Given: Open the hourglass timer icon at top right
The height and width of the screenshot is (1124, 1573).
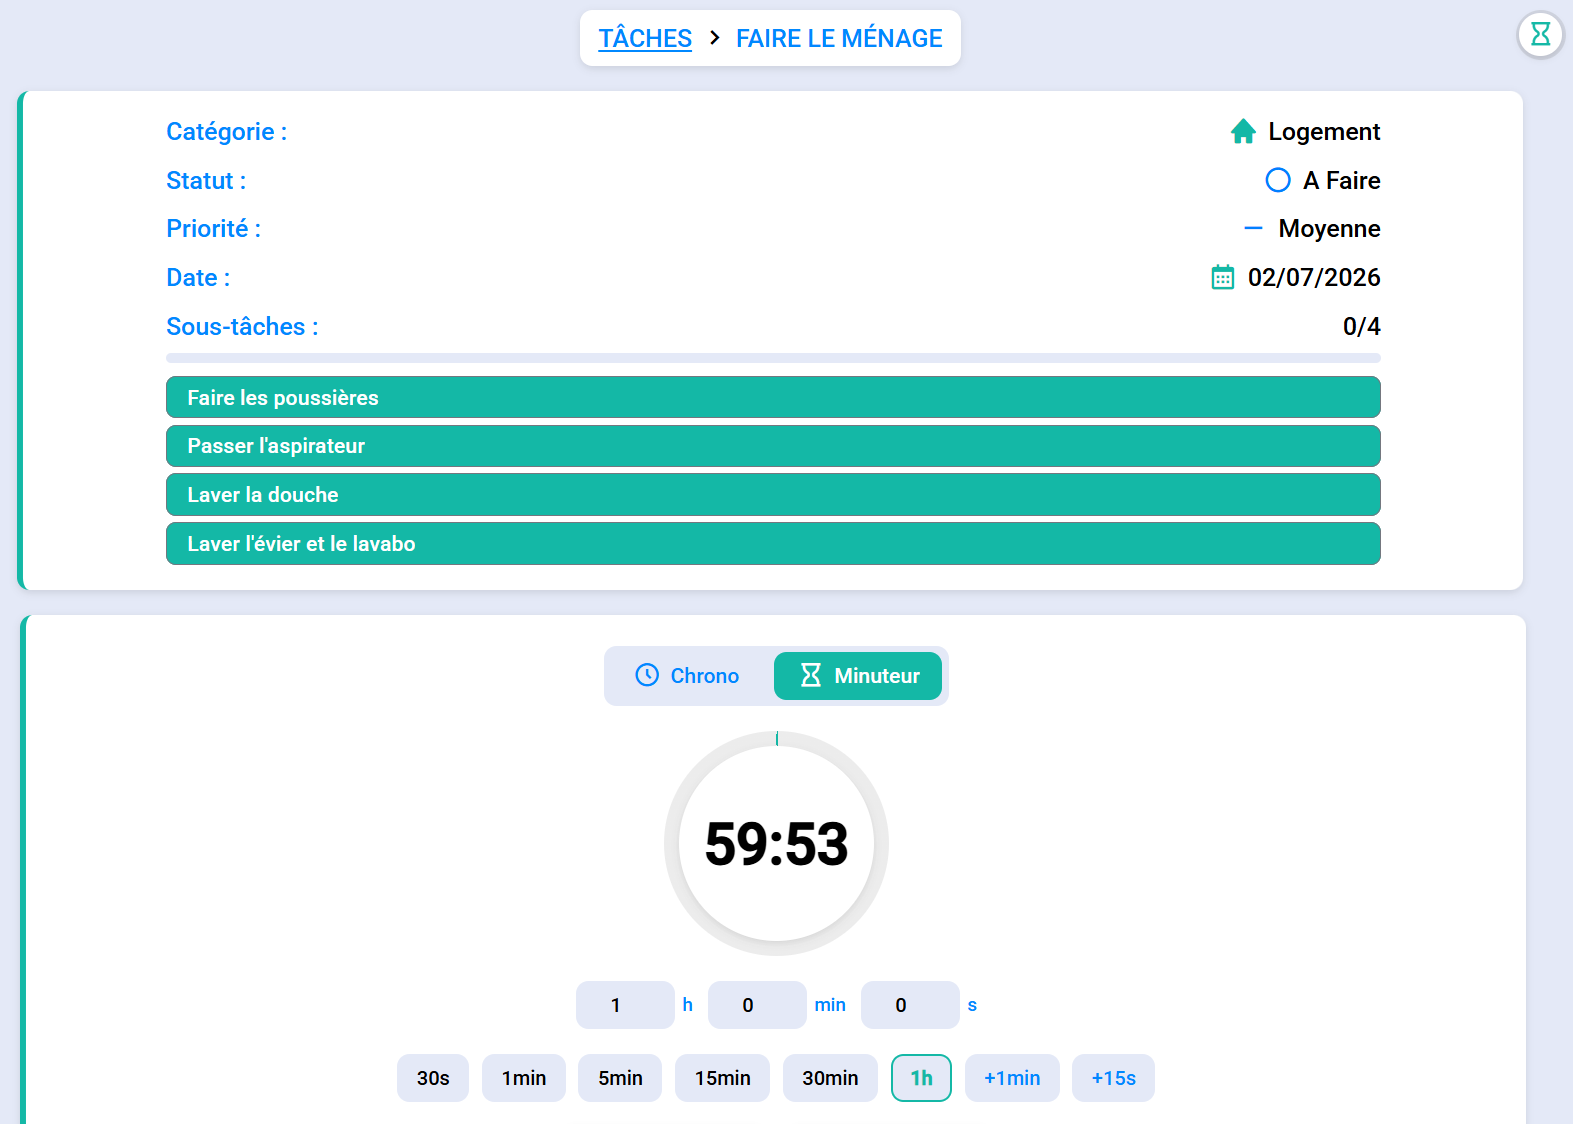Looking at the screenshot, I should [x=1540, y=34].
